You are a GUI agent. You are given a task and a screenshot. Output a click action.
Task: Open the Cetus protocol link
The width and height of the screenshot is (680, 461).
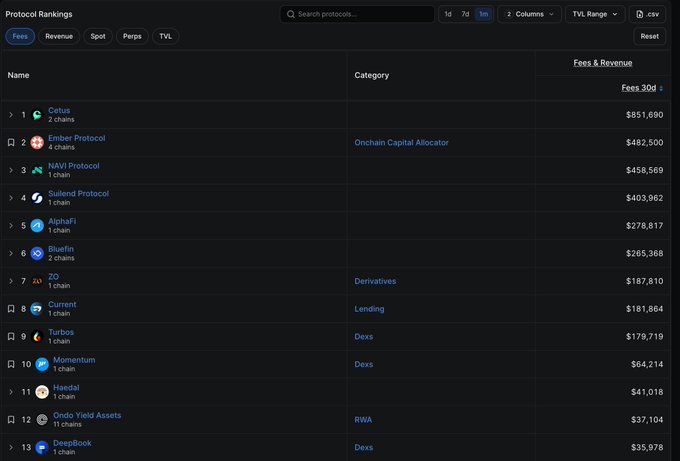pyautogui.click(x=59, y=111)
